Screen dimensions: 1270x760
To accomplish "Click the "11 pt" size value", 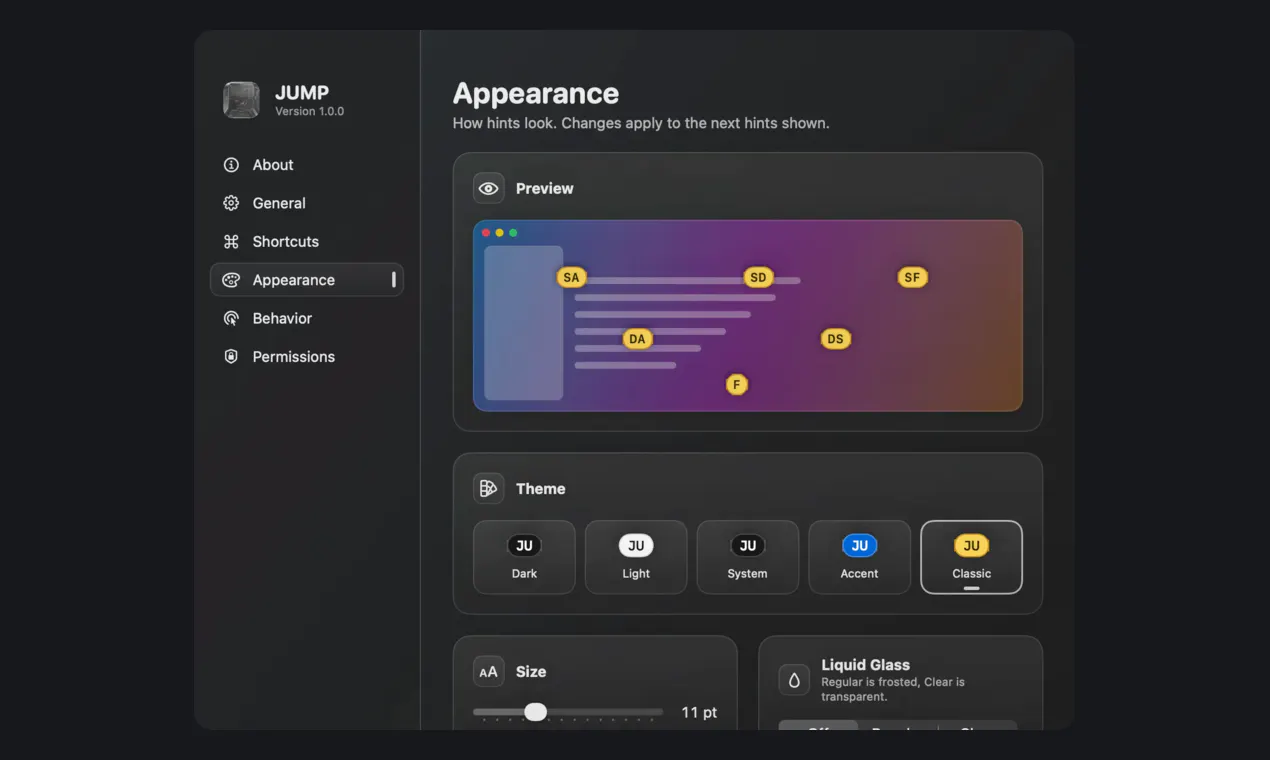I will point(699,713).
